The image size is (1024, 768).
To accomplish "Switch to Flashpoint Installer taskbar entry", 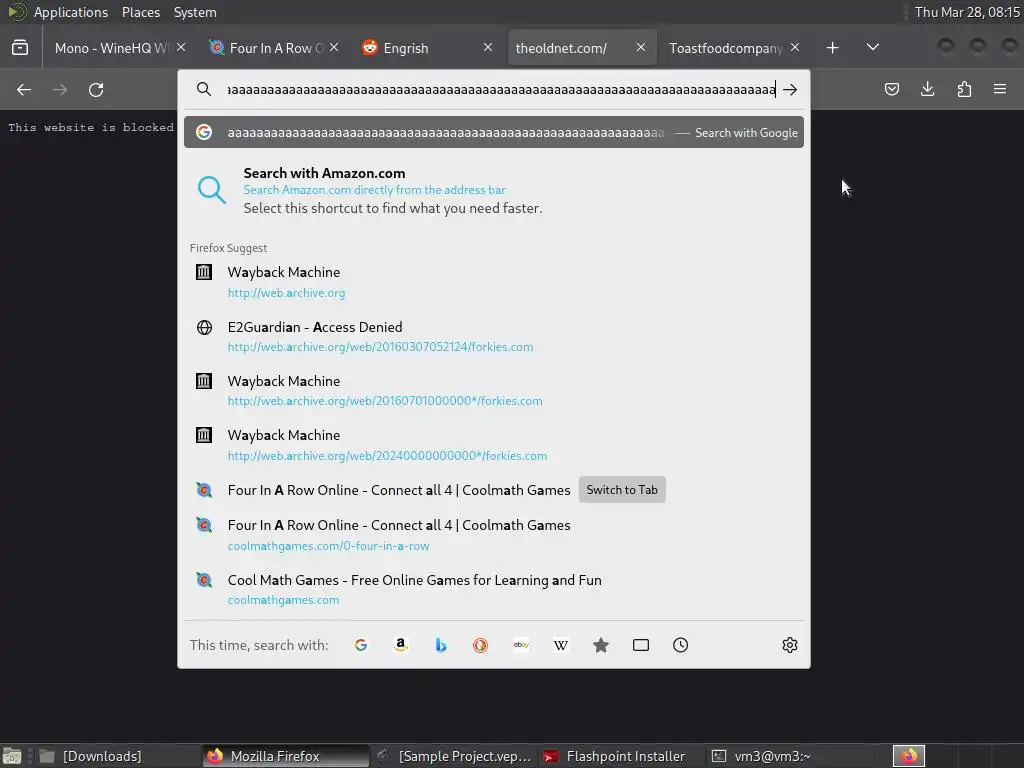I will tap(622, 756).
